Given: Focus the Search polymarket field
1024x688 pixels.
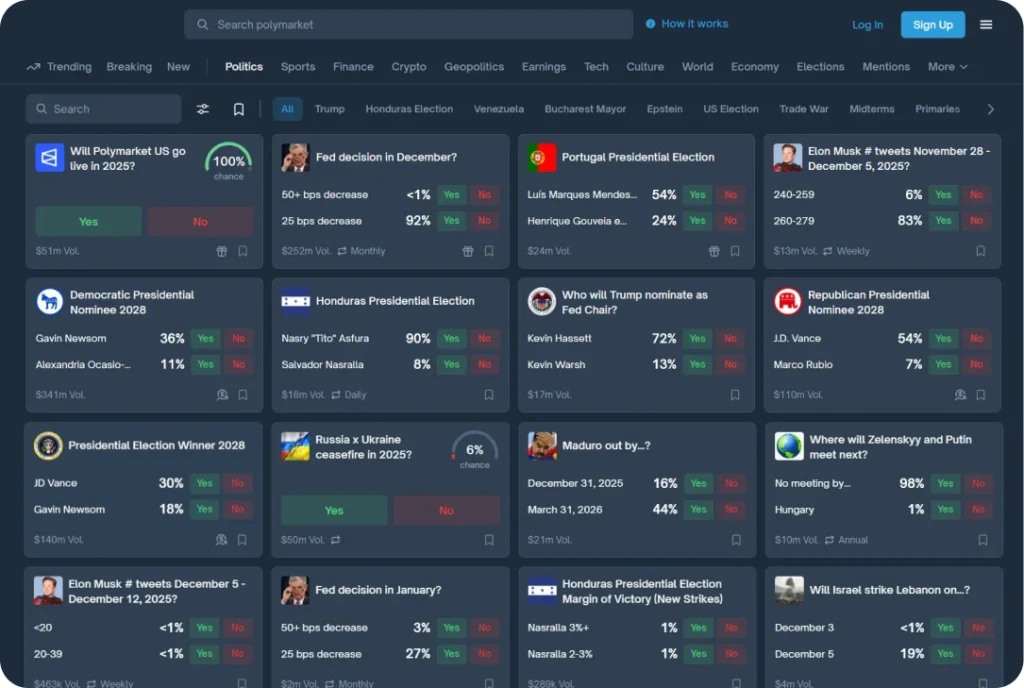Looking at the screenshot, I should pos(409,24).
